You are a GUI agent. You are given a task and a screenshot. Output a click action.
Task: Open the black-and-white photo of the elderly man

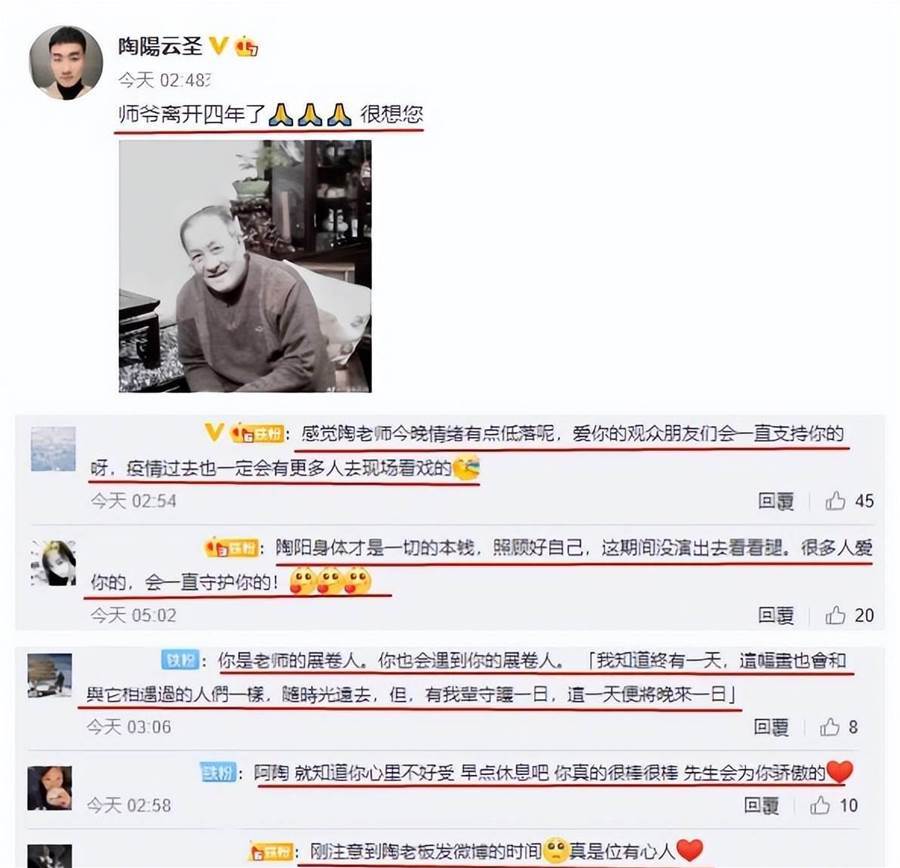tap(245, 266)
